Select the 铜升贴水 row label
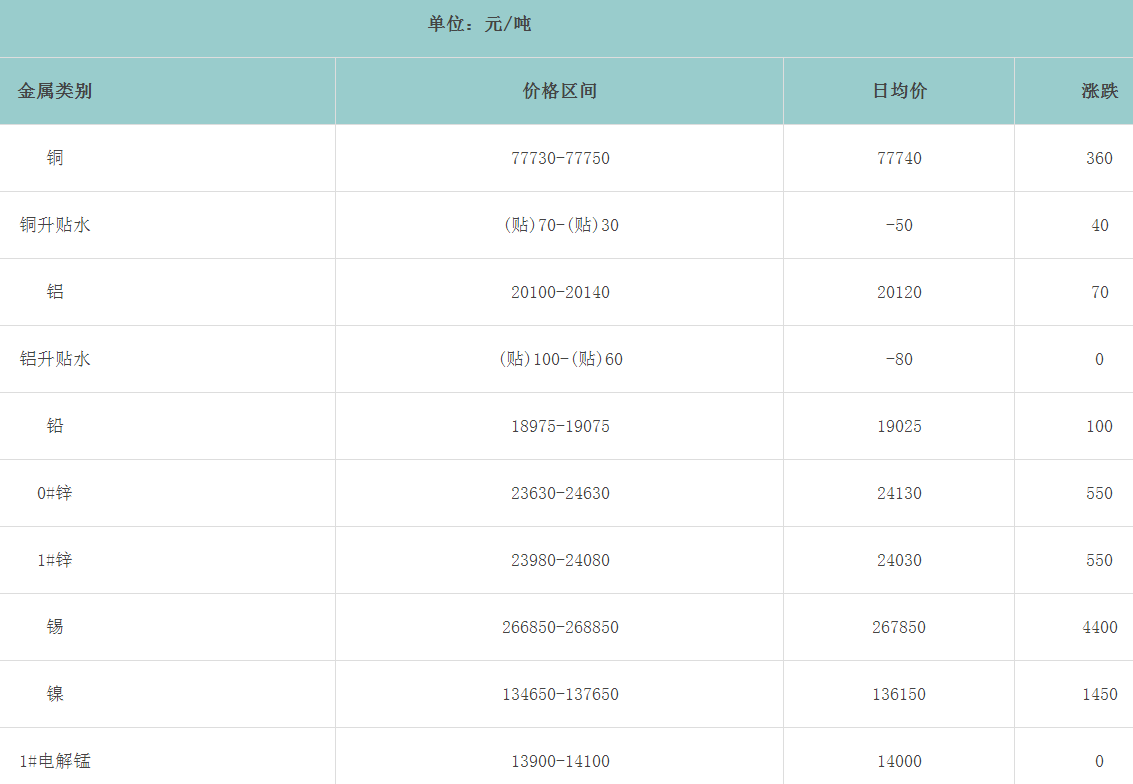This screenshot has width=1133, height=784. pyautogui.click(x=55, y=225)
